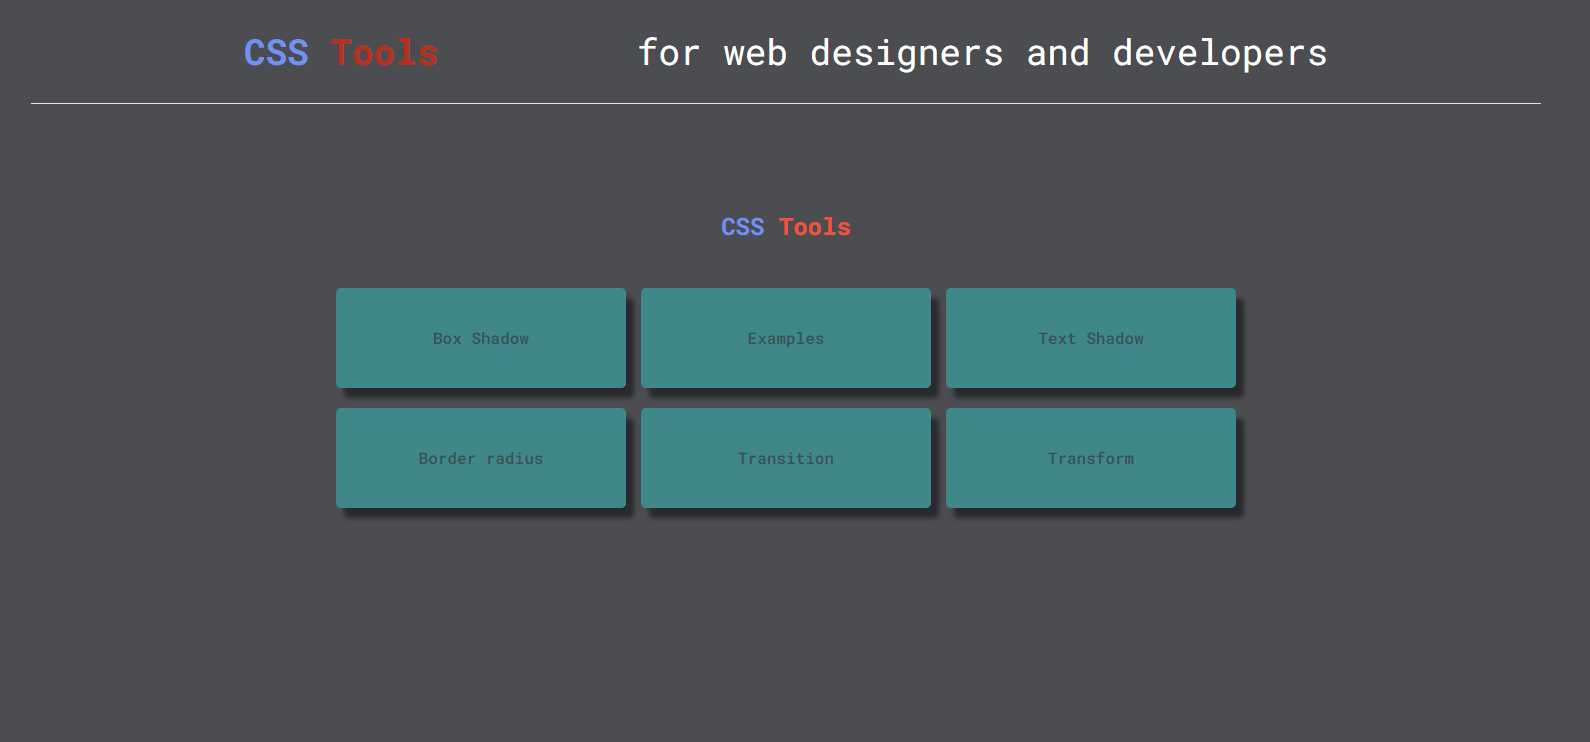The height and width of the screenshot is (742, 1590).
Task: Click the word "developers" in the tagline
Action: 1220,53
